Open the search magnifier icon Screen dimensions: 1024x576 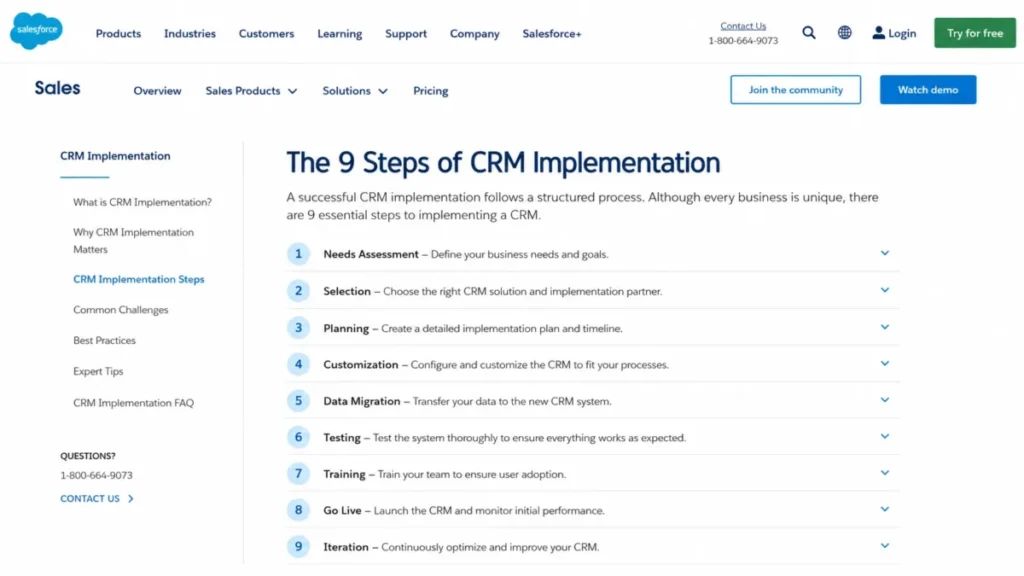coord(808,33)
